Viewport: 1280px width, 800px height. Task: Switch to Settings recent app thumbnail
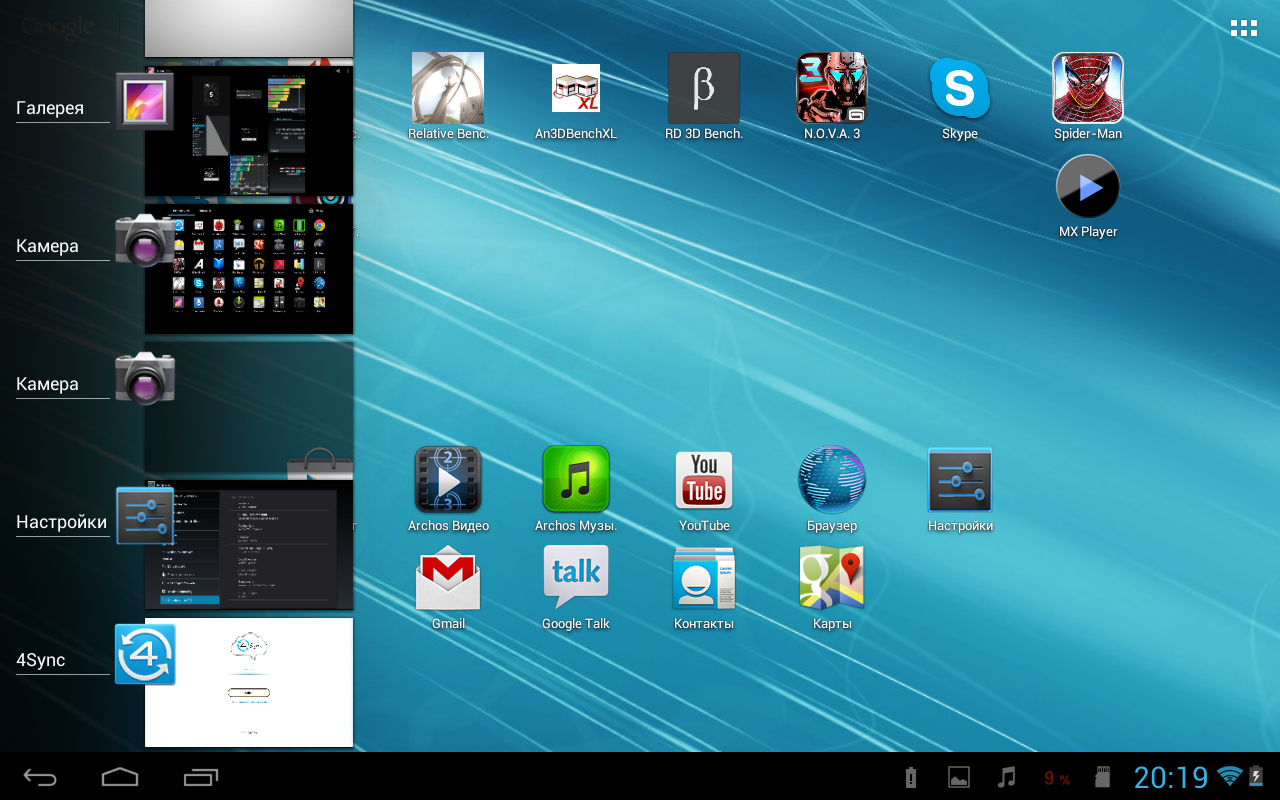[x=249, y=545]
